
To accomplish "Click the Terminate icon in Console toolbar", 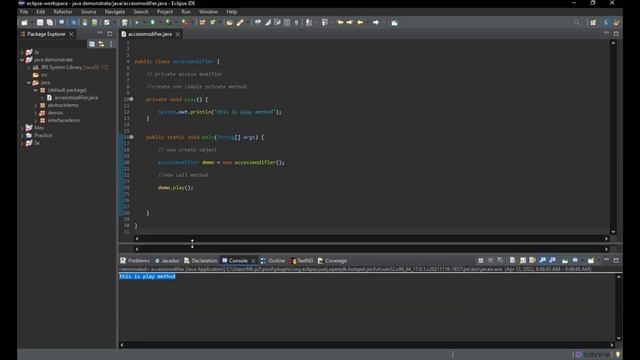I will pos(481,260).
